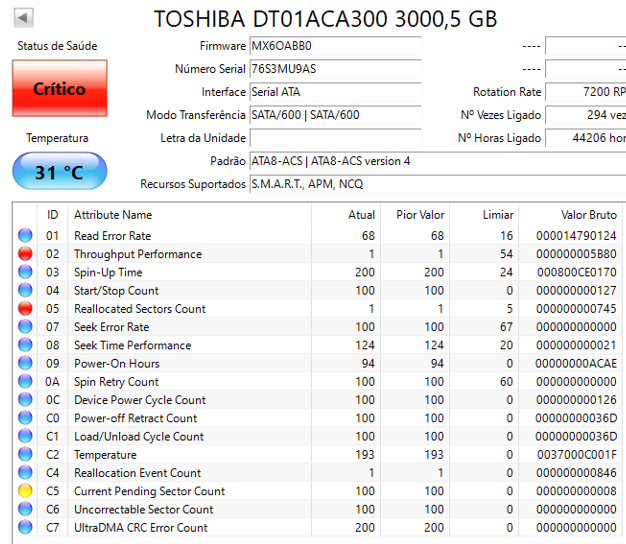
Task: Click blue status icon for Temperature attribute
Action: tap(25, 454)
